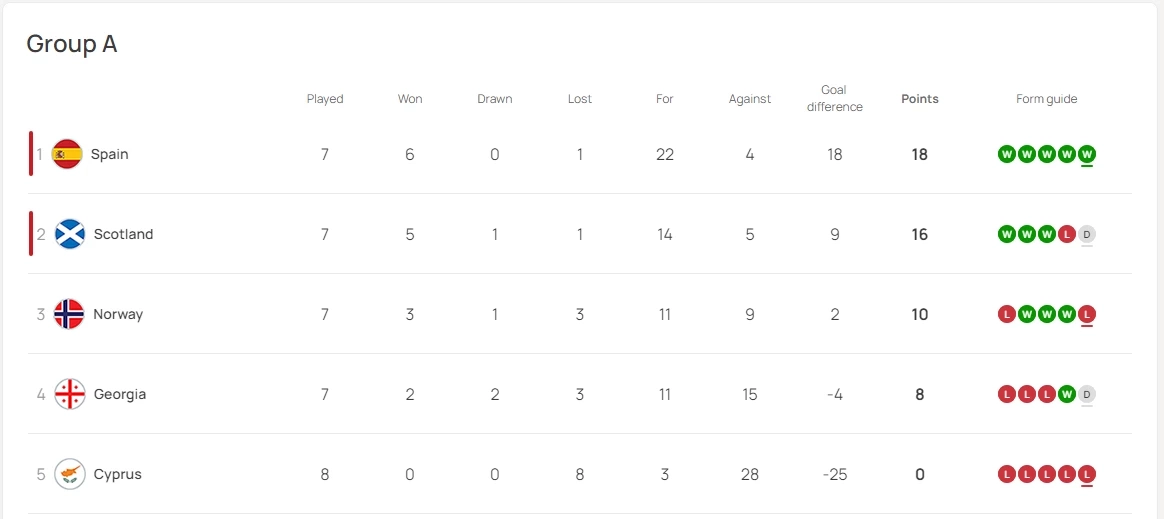Click Georgia's win badge in form guide

[x=1067, y=394]
